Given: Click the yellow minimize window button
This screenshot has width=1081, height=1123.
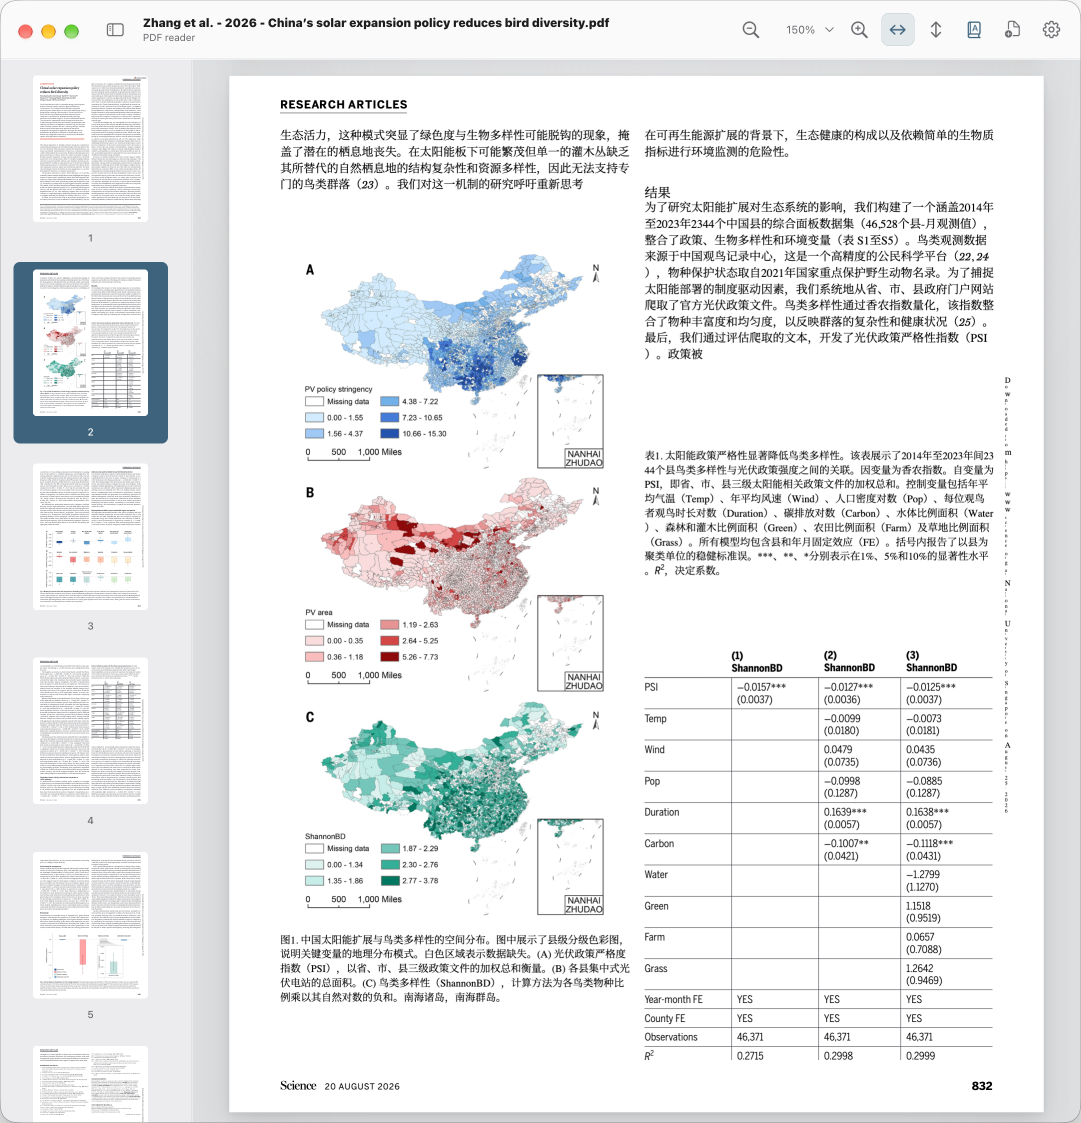Looking at the screenshot, I should pos(49,31).
